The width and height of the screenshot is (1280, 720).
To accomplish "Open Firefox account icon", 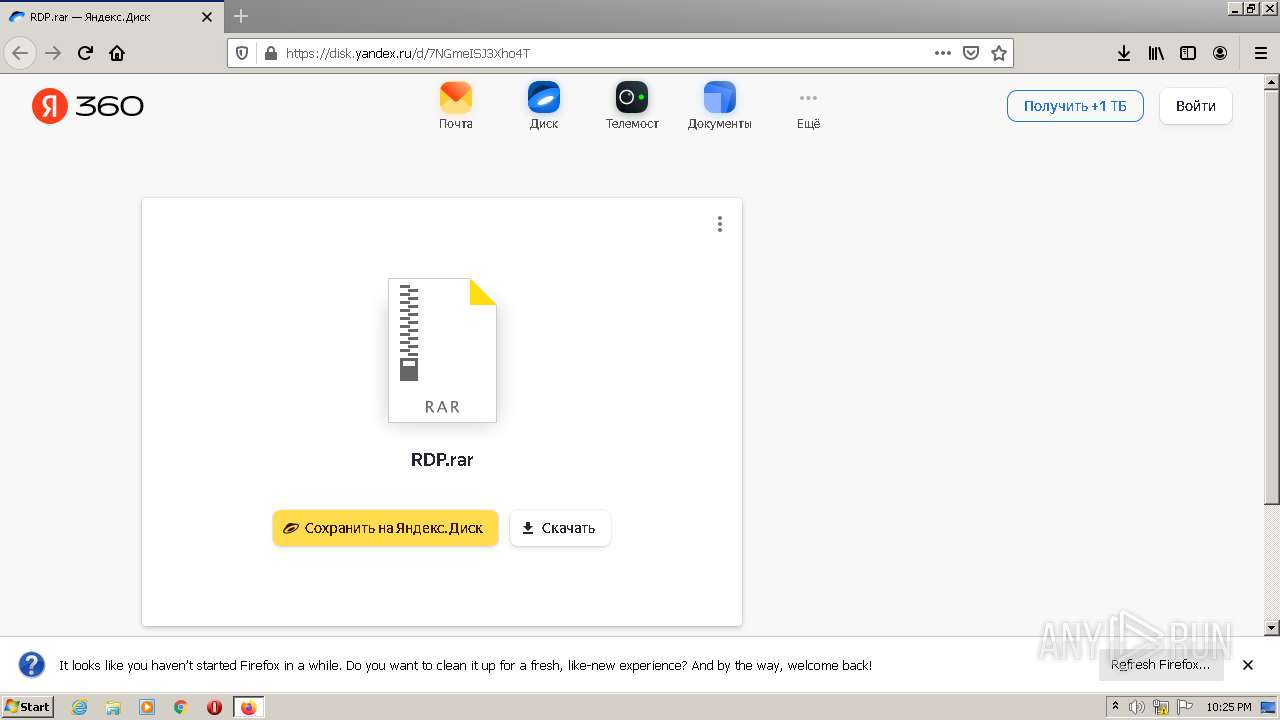I will [1220, 53].
